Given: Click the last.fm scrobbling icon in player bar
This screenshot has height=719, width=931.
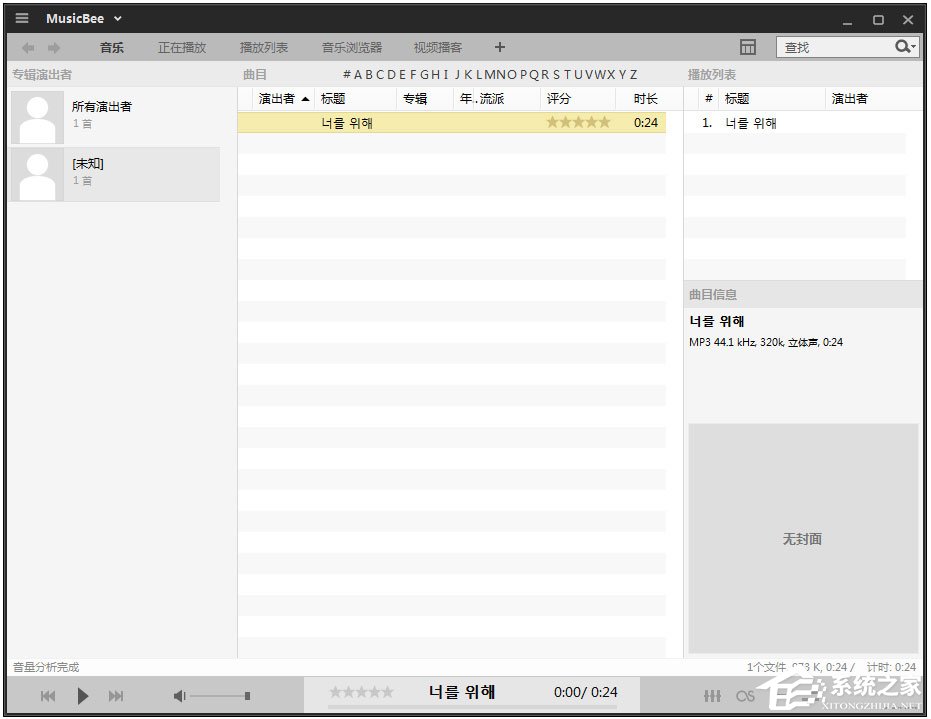Looking at the screenshot, I should (x=744, y=695).
